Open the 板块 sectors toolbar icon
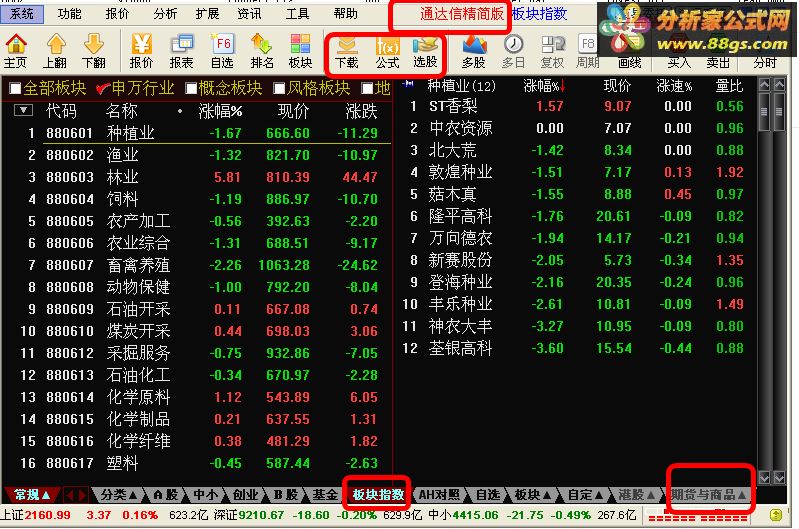The height and width of the screenshot is (529, 799). point(300,51)
